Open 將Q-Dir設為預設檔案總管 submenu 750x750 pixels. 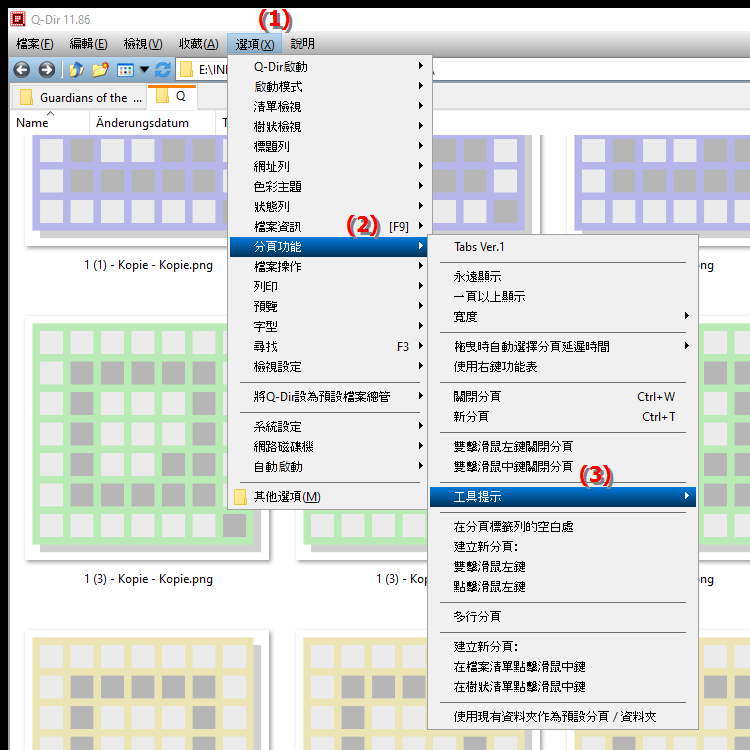click(x=330, y=397)
